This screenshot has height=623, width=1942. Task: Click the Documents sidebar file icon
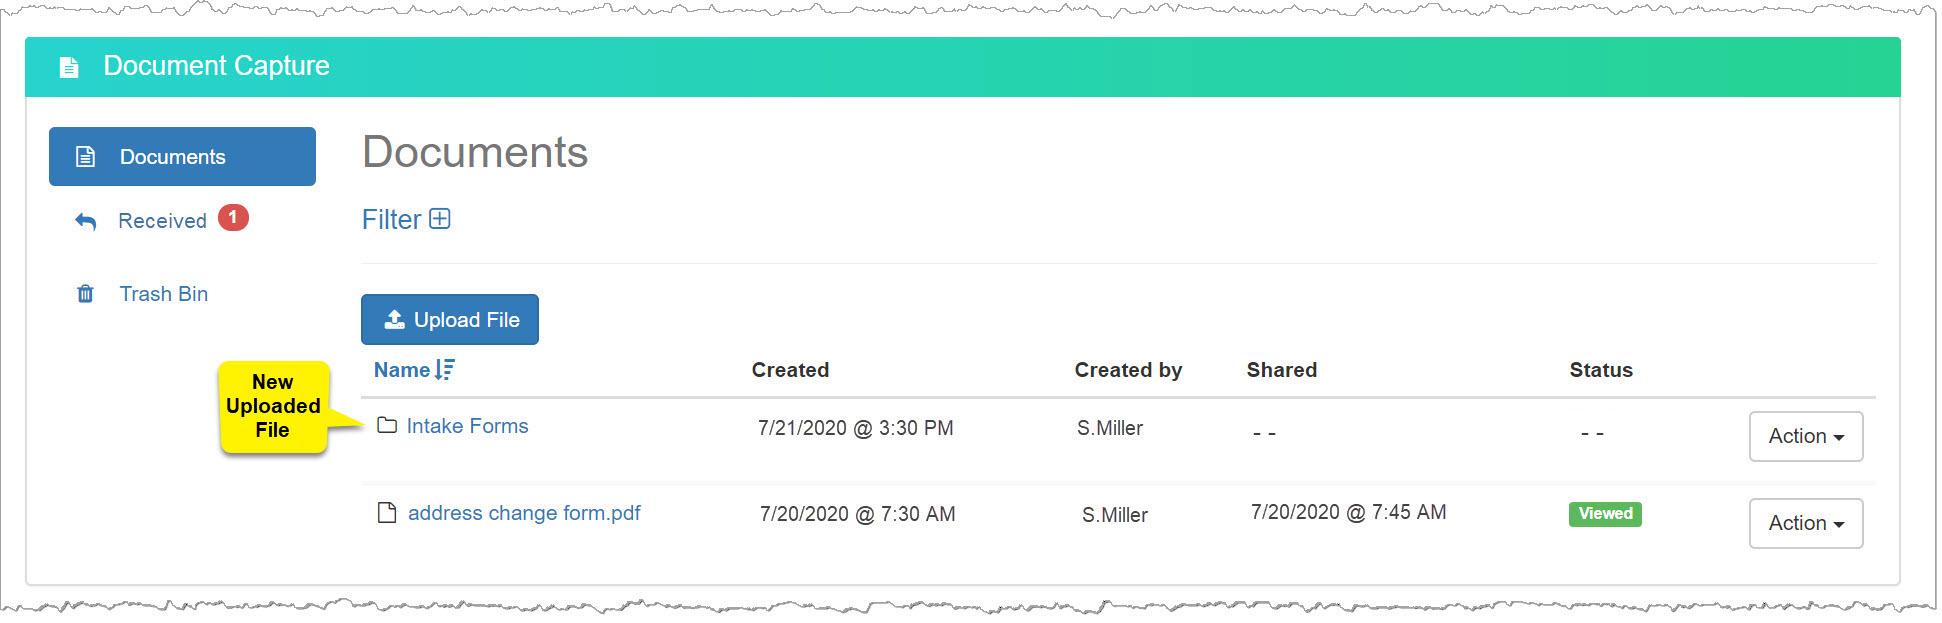pos(86,157)
